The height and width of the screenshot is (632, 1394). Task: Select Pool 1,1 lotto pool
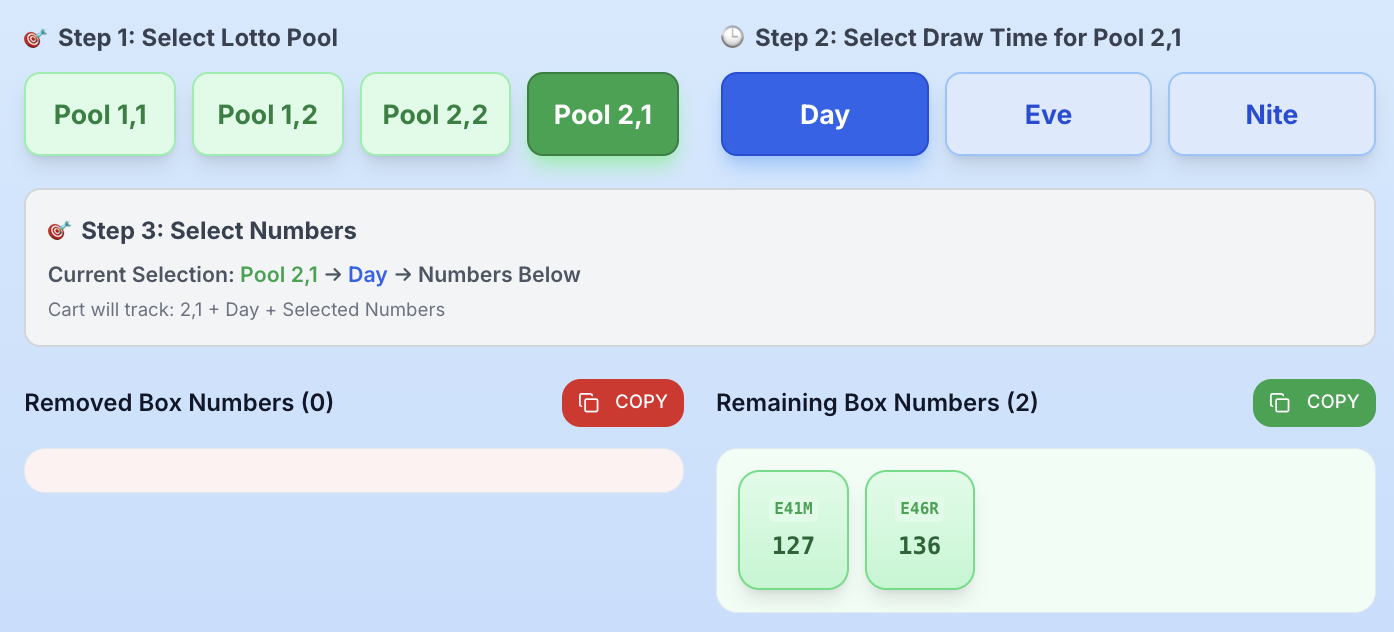coord(100,114)
